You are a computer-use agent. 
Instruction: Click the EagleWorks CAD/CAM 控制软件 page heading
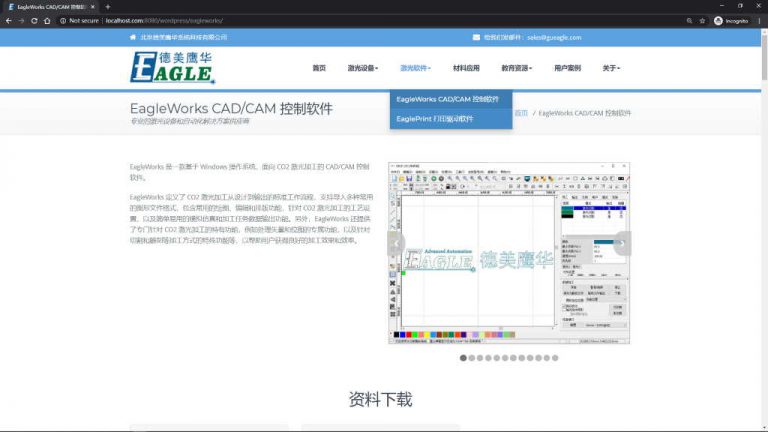[231, 109]
